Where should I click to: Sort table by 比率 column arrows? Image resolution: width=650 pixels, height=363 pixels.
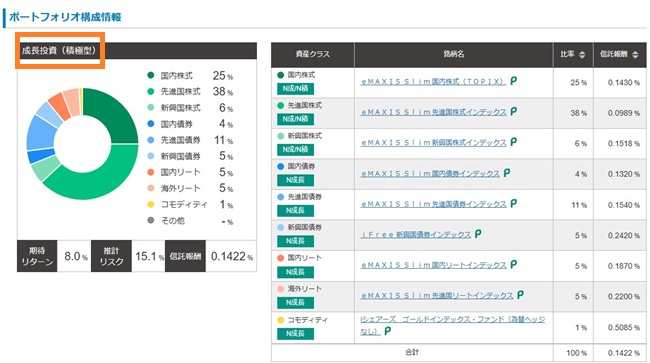click(x=582, y=54)
